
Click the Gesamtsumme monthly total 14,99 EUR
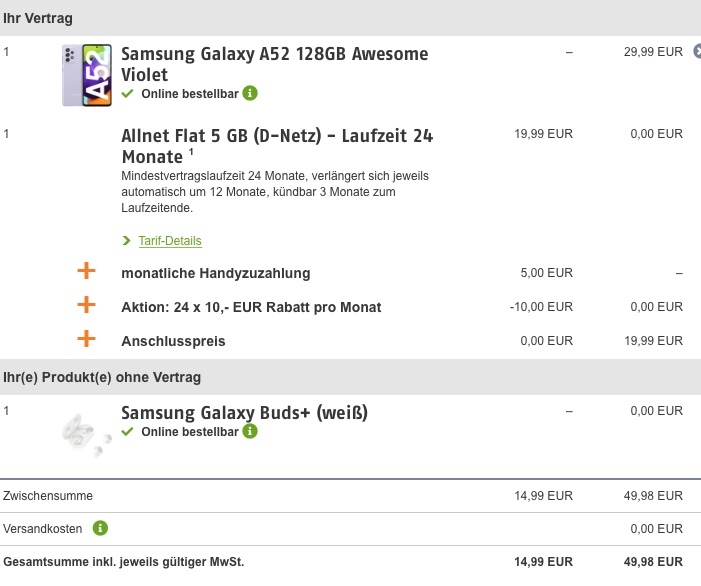(x=543, y=562)
